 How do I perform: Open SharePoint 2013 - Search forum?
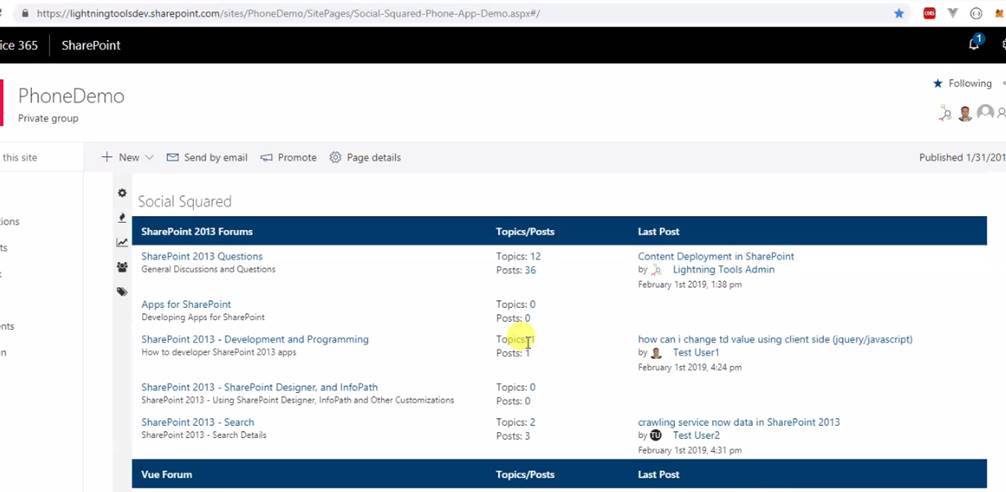[x=198, y=422]
